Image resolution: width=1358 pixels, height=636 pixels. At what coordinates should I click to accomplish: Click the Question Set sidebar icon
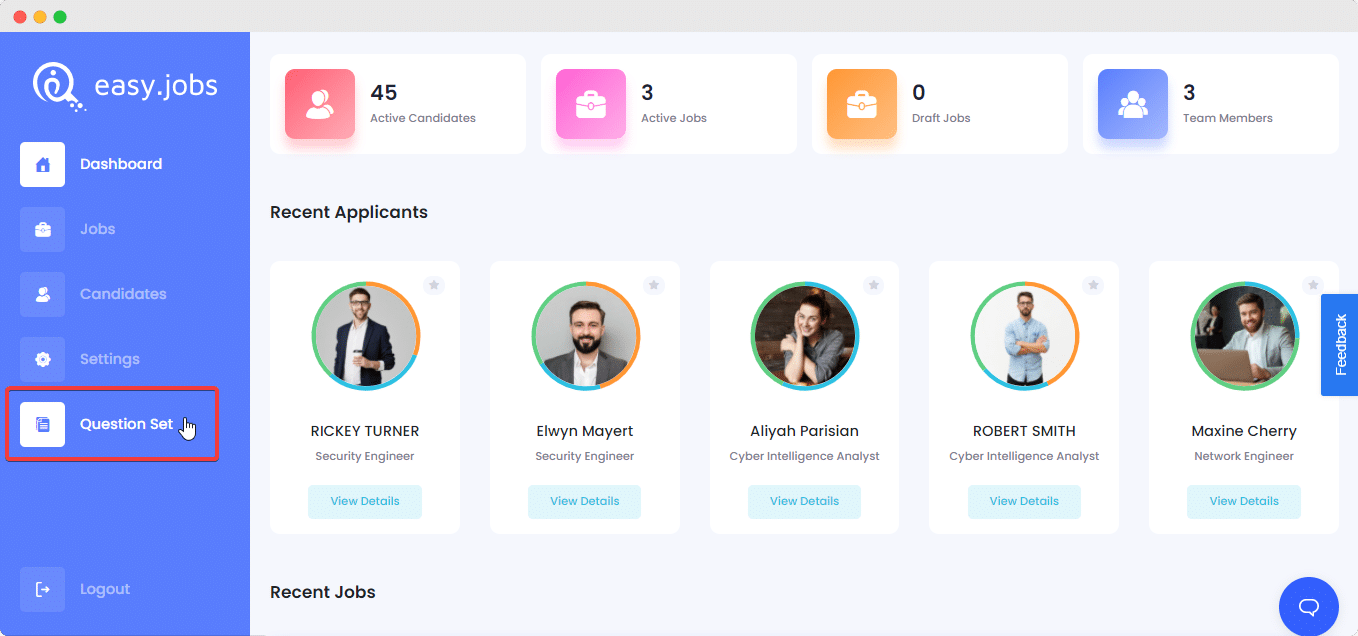tap(42, 424)
